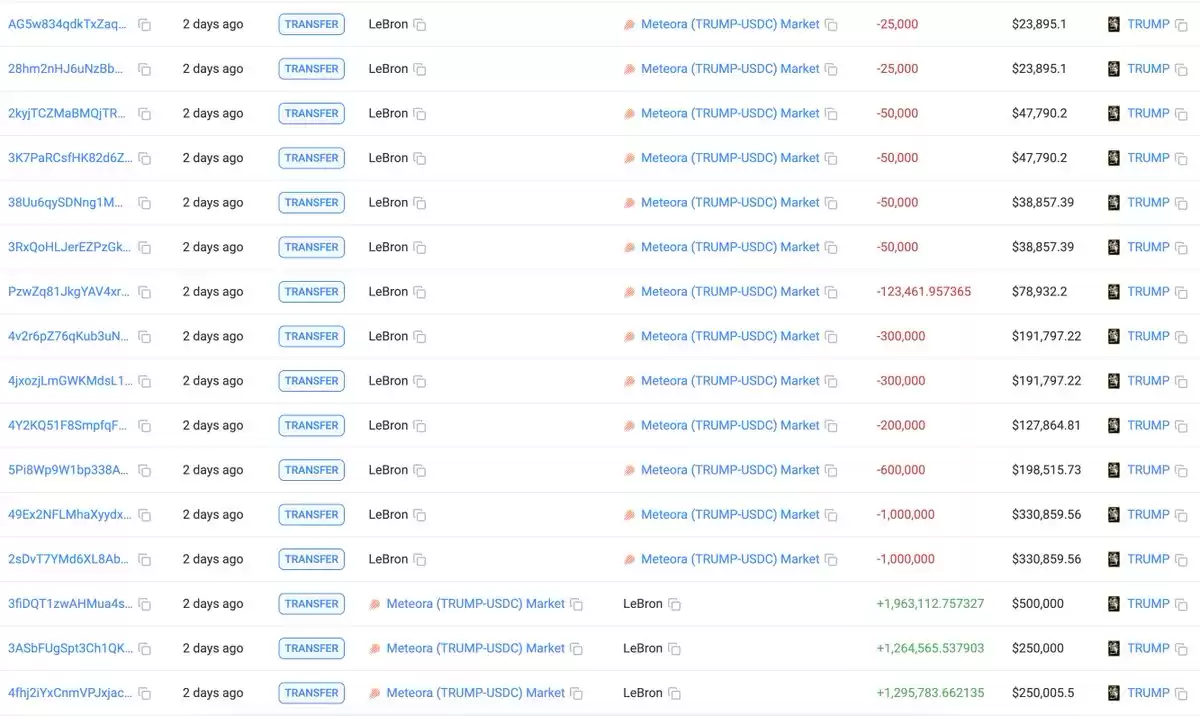Open transaction PzwZq81JkgYAV4xr...
1200x716 pixels.
coord(69,292)
